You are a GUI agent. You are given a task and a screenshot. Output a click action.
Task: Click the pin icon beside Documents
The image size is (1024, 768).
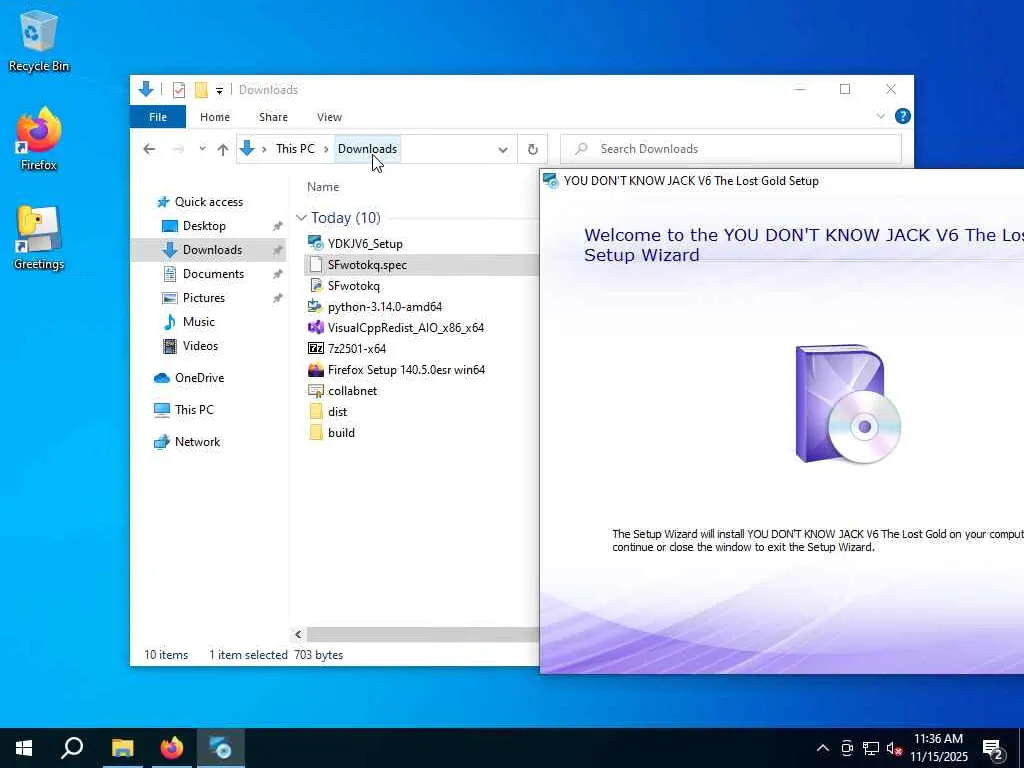point(278,274)
